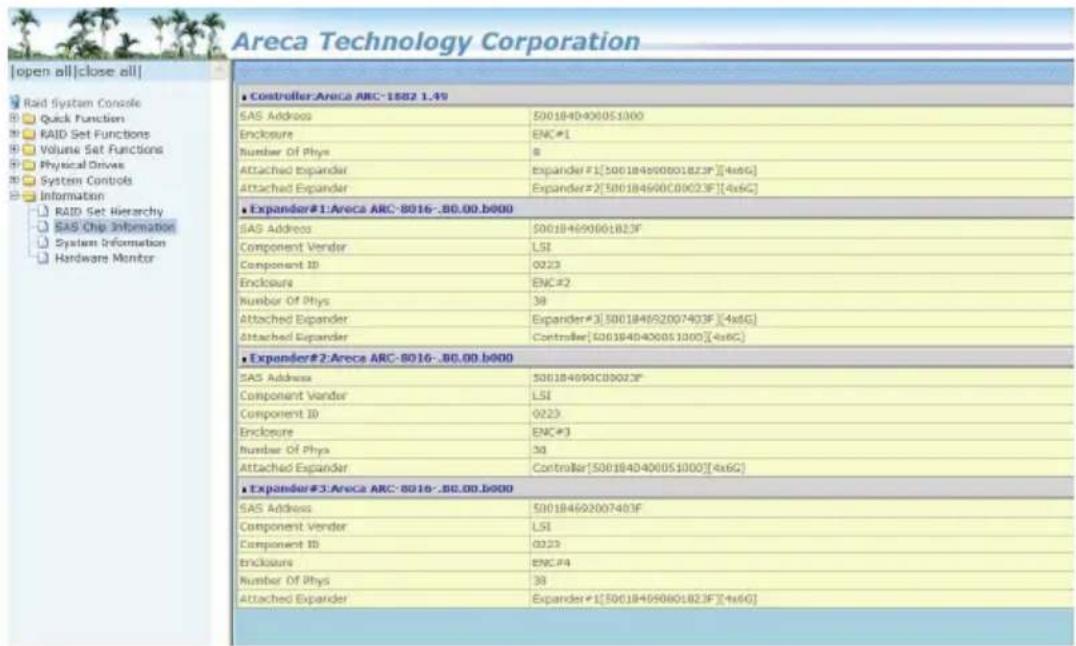Viewport: 1076px width, 646px height.
Task: Expand the Volume Set Functions node
Action: (14, 149)
